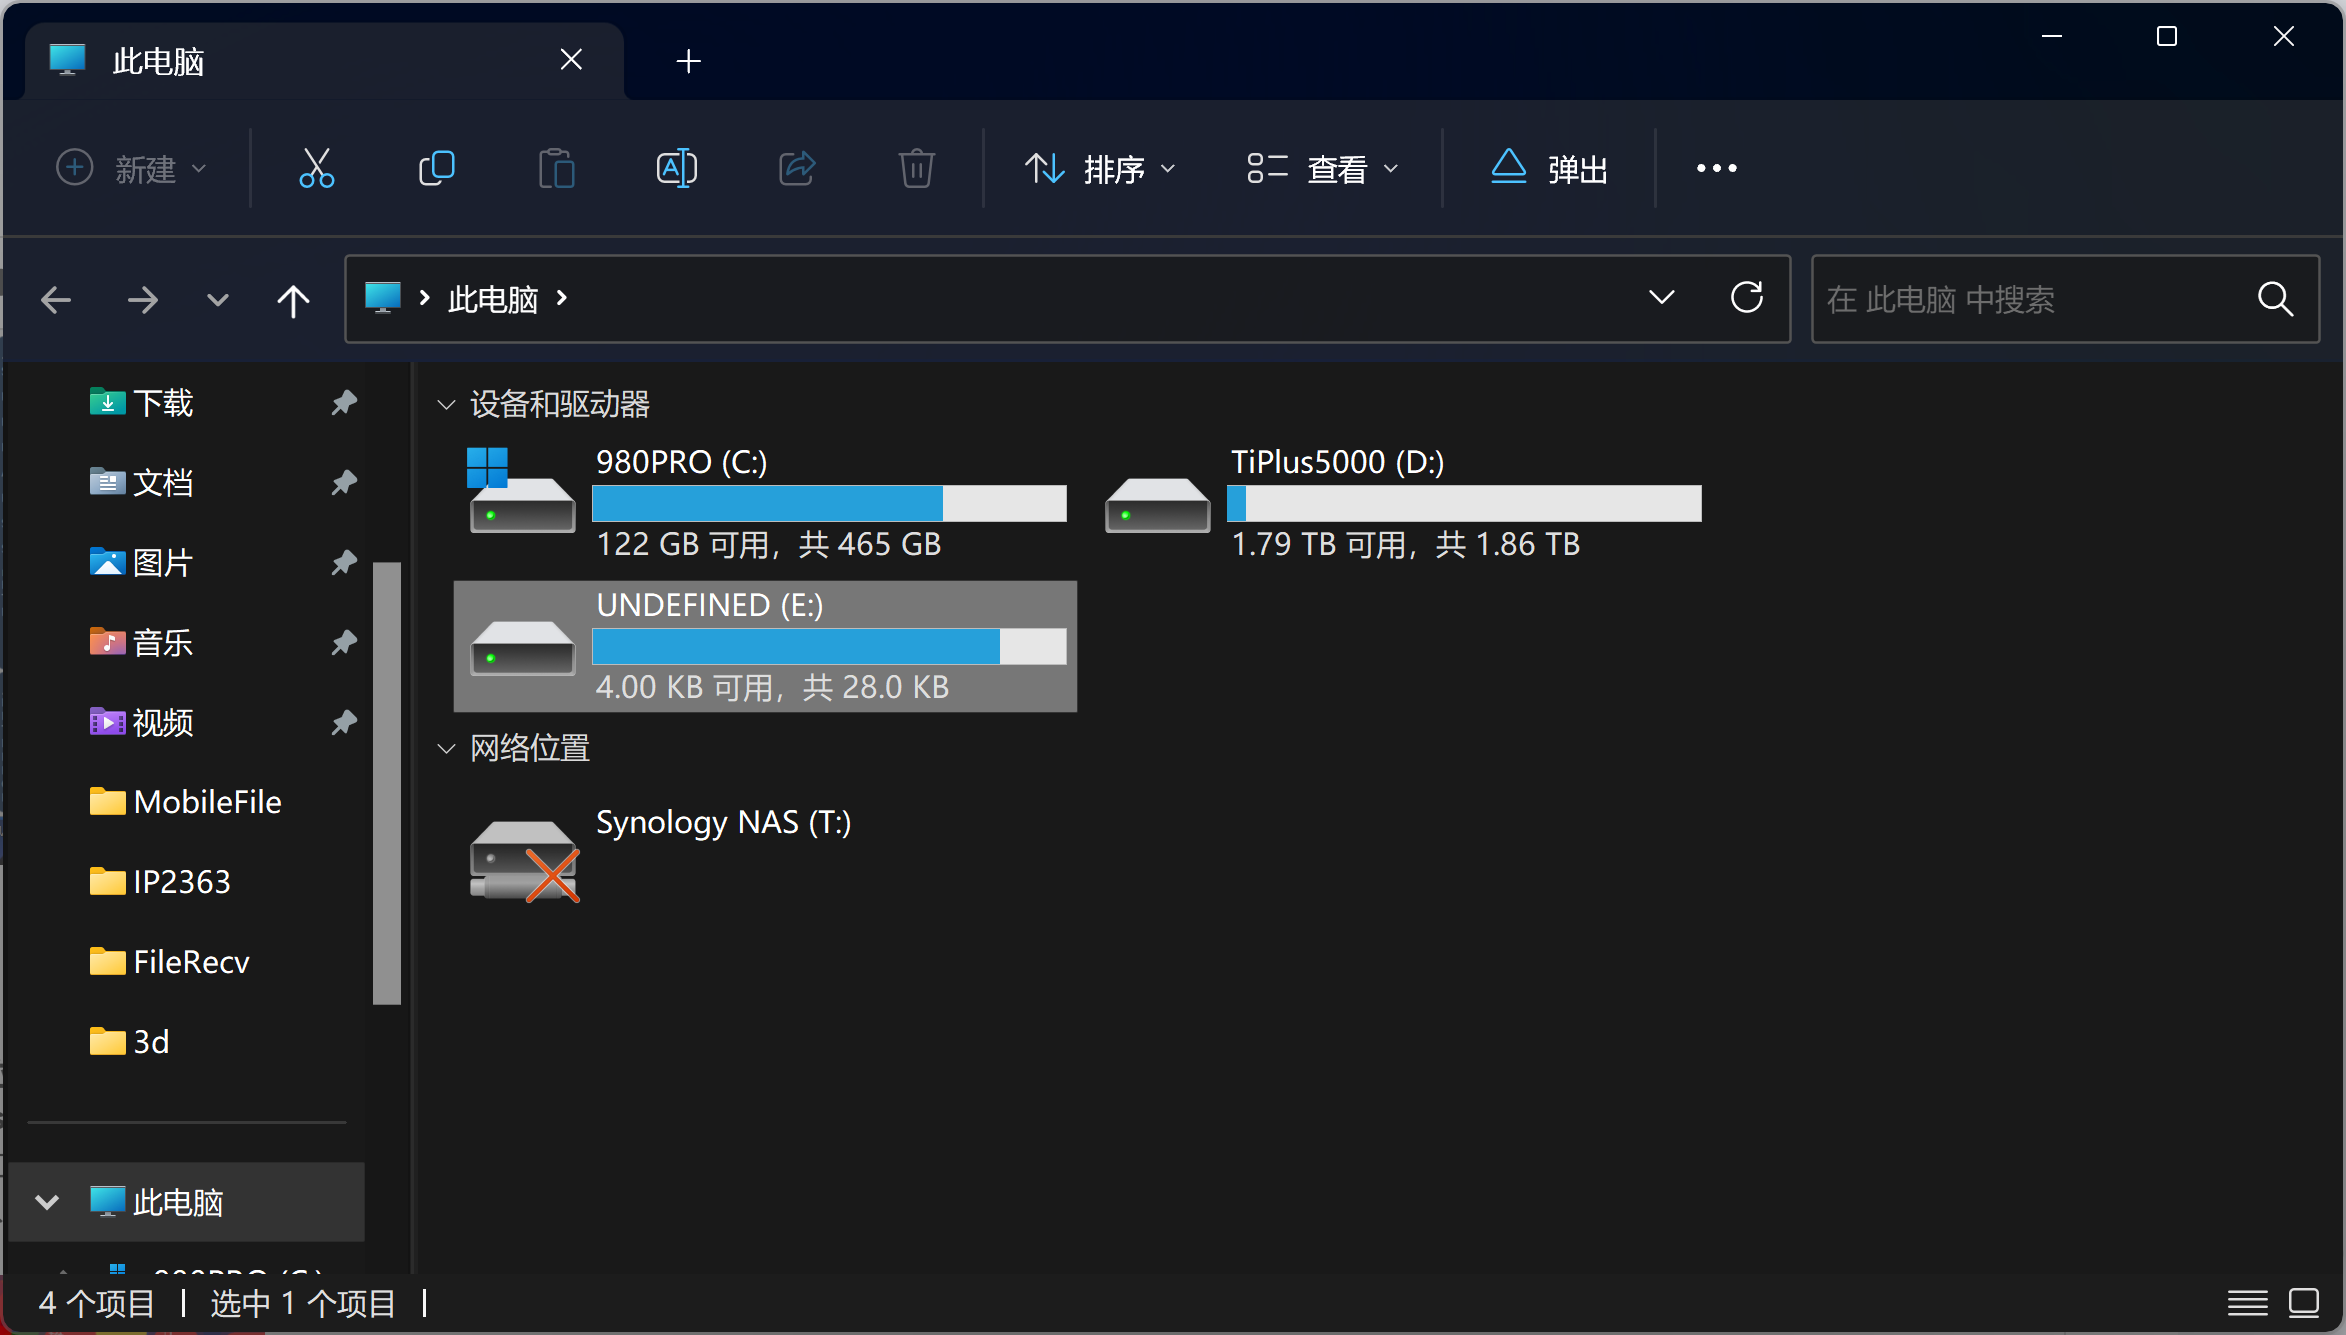The image size is (2346, 1335).
Task: Click UNDEFINED (E:) usage bar
Action: [829, 646]
